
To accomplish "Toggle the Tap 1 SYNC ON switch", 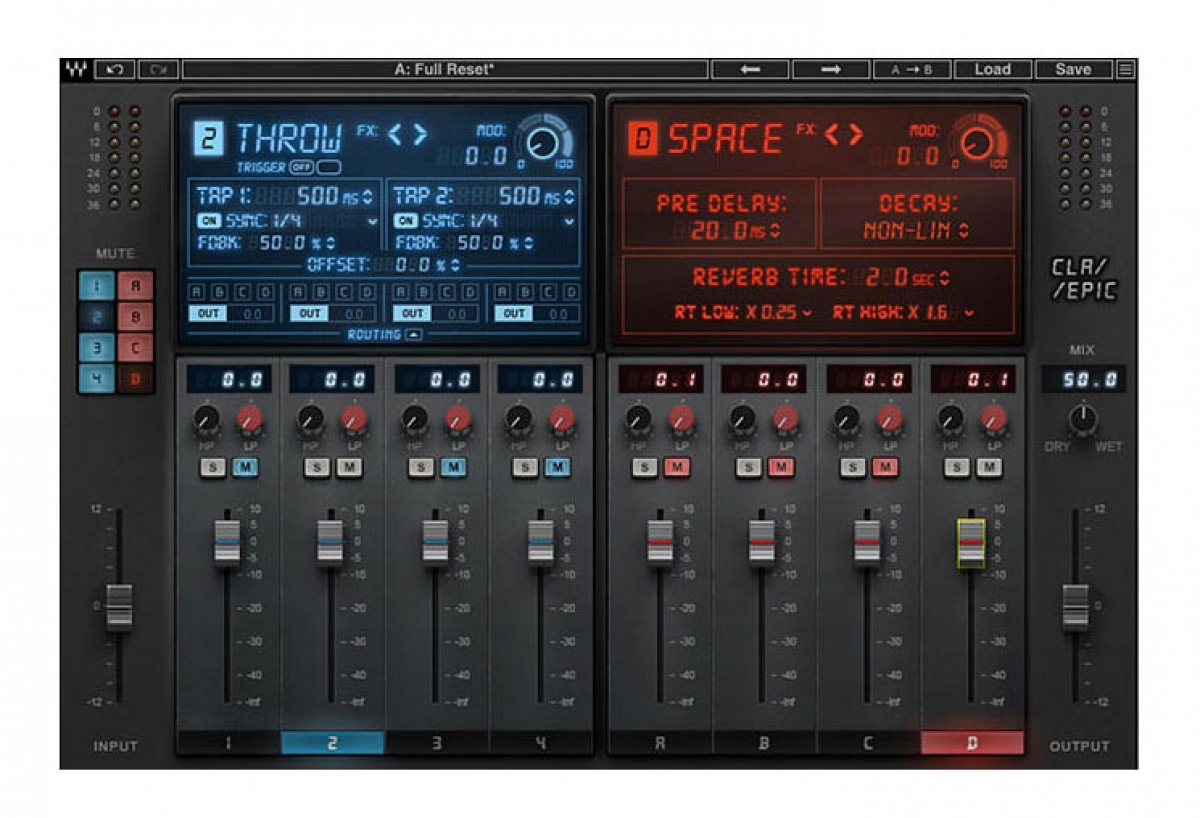I will click(210, 221).
